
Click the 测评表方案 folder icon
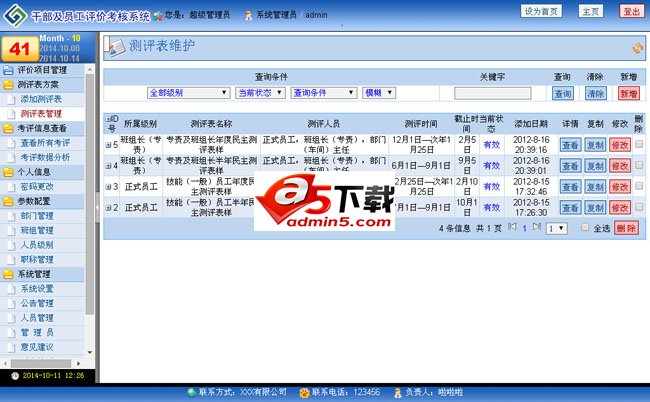[x=8, y=85]
